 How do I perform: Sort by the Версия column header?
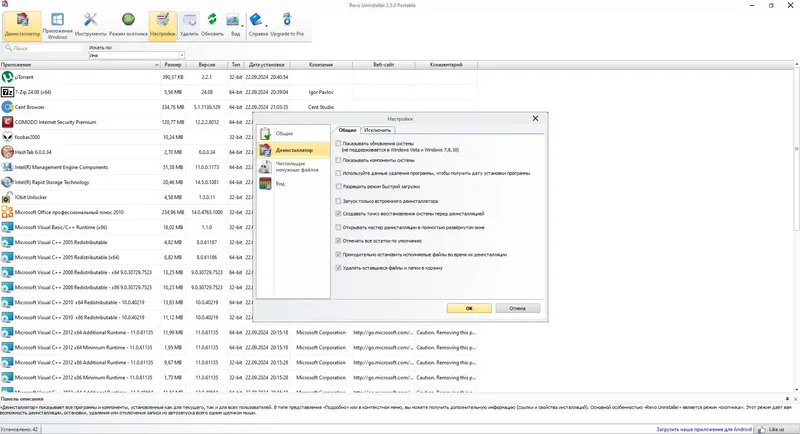tap(207, 65)
